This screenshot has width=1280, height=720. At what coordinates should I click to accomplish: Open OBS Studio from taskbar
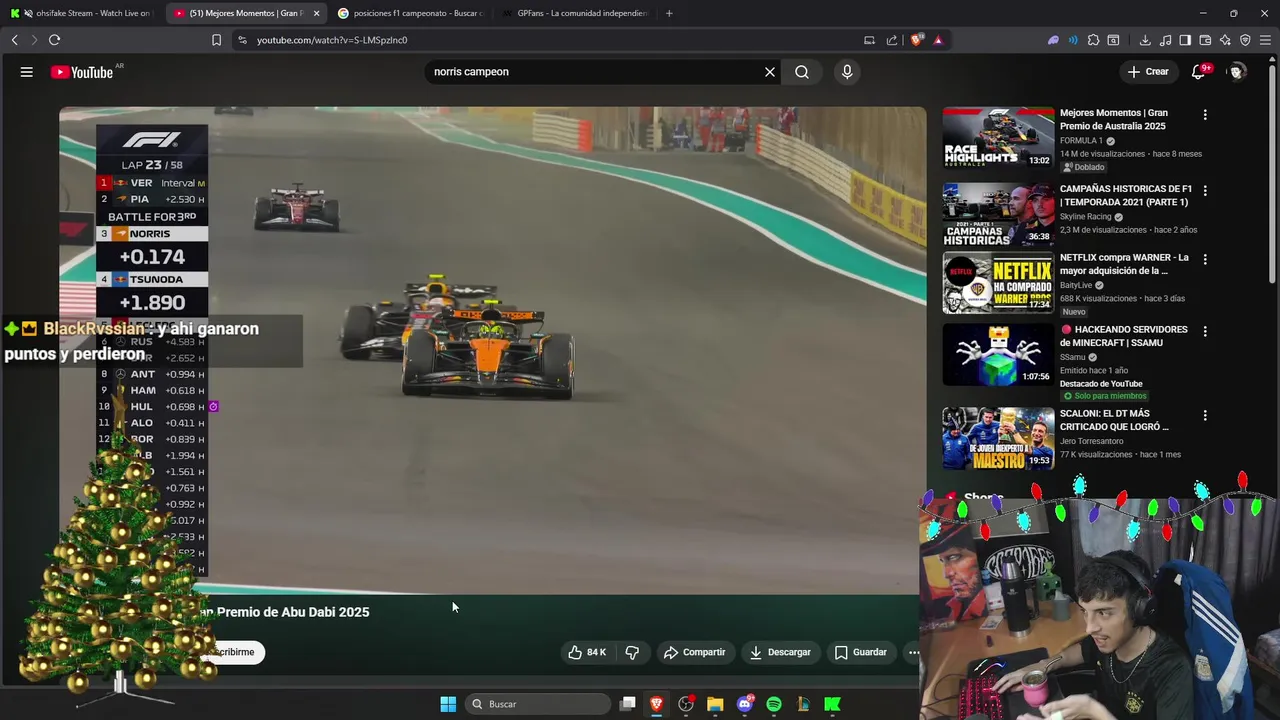686,704
